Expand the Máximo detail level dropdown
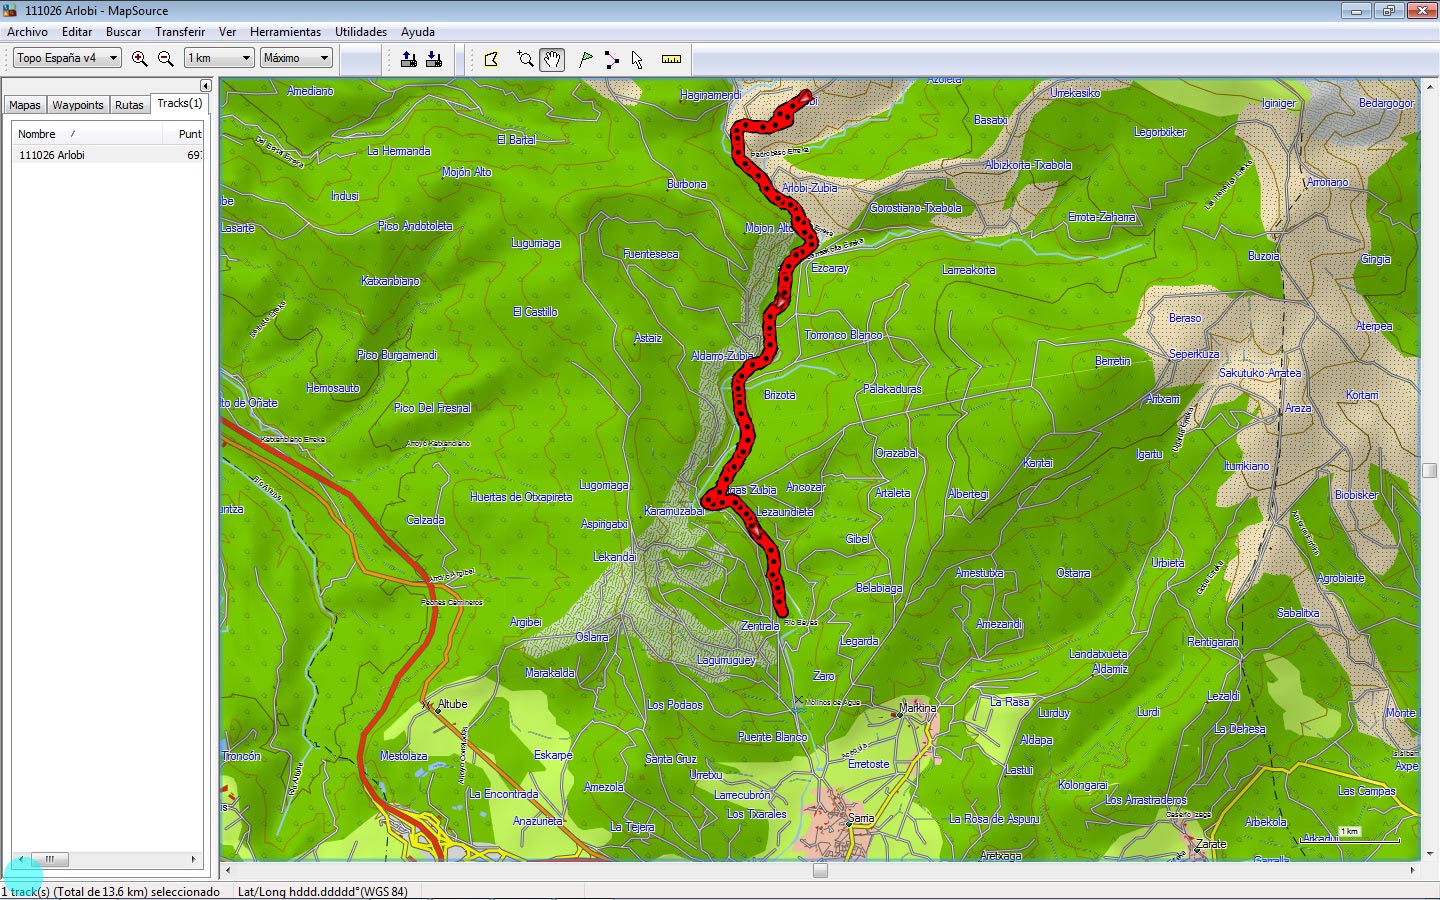Viewport: 1440px width, 900px height. pos(296,58)
